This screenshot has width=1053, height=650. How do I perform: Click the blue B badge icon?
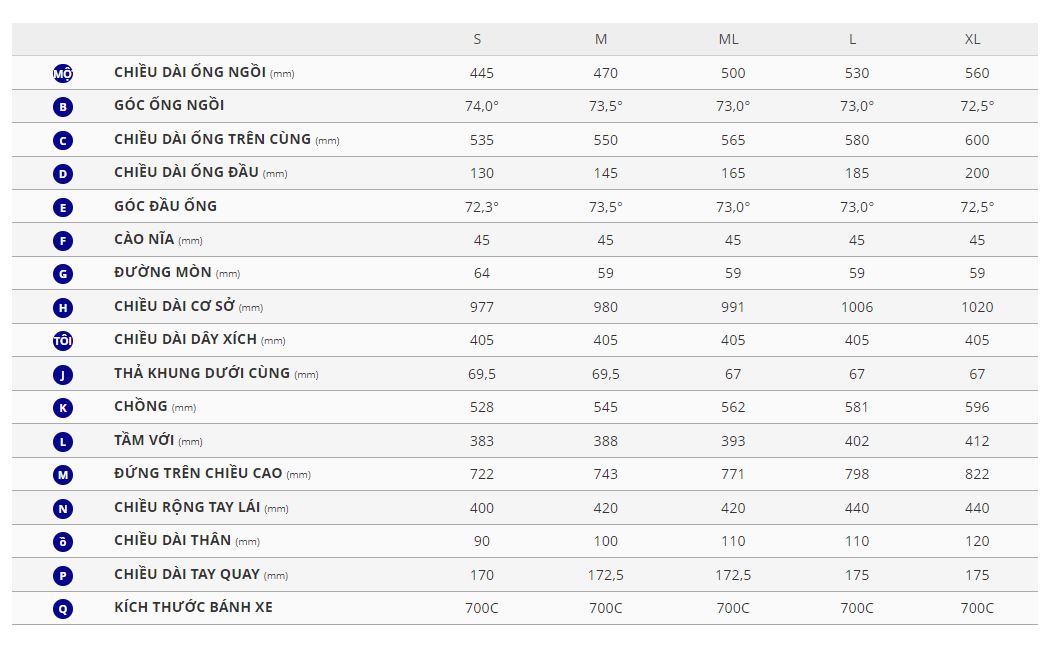point(63,107)
